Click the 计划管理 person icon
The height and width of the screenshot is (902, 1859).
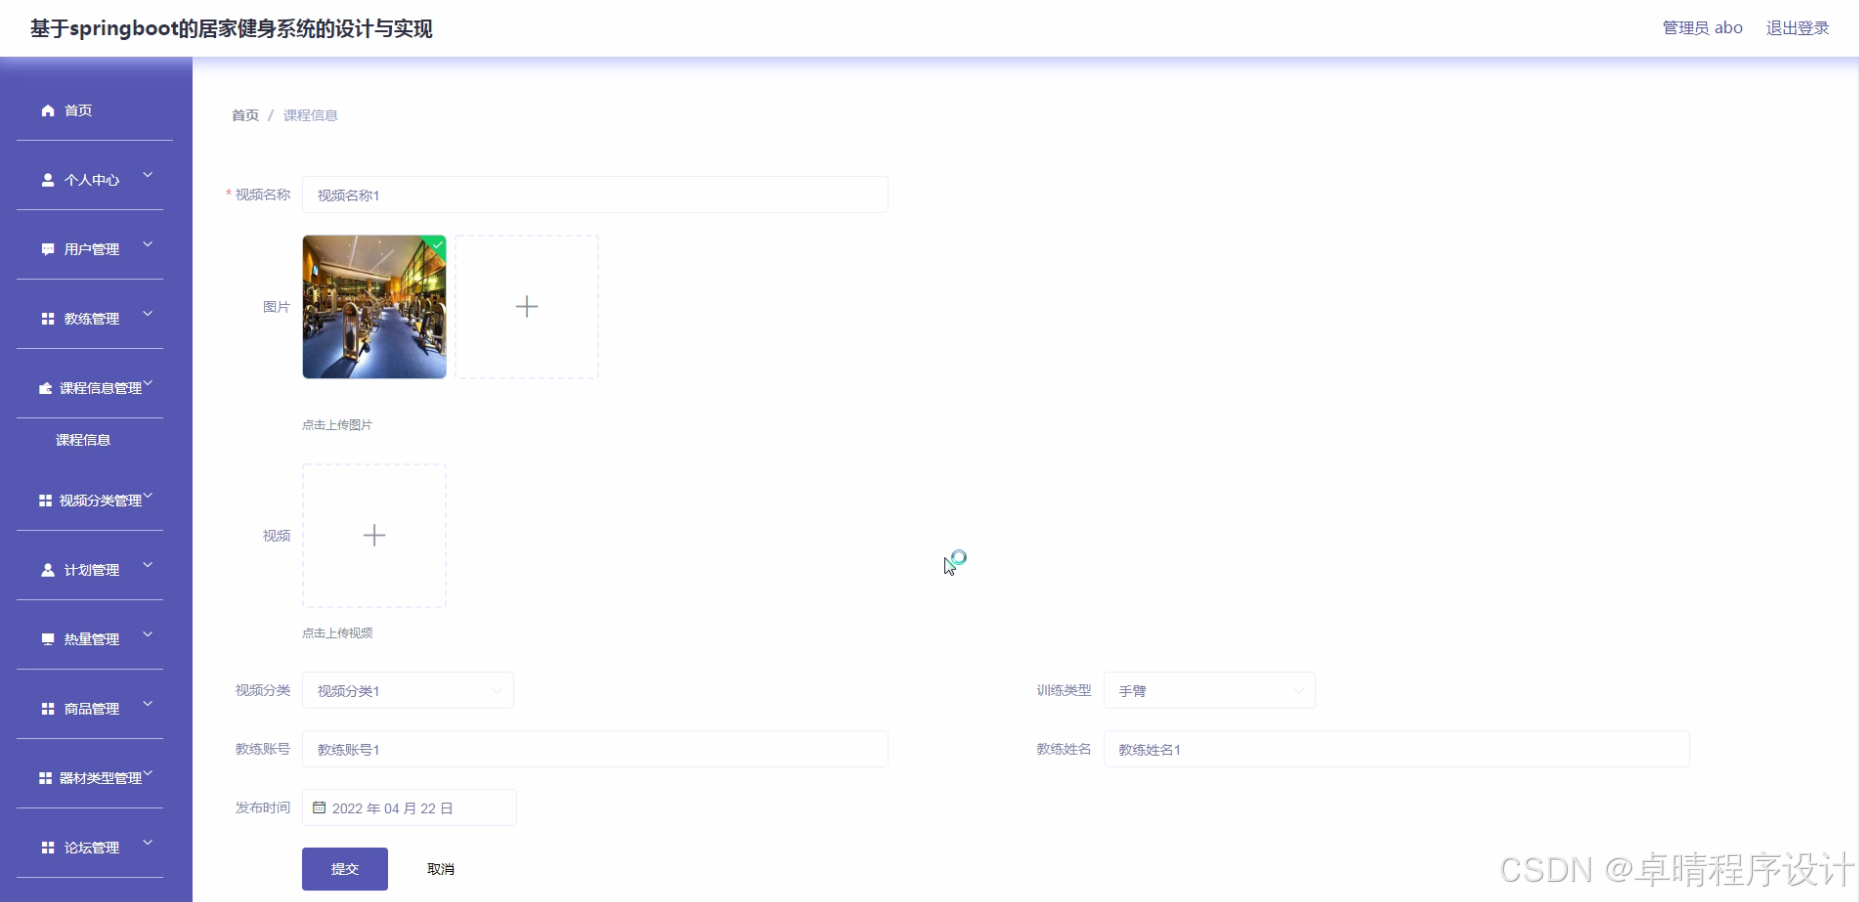pos(46,569)
